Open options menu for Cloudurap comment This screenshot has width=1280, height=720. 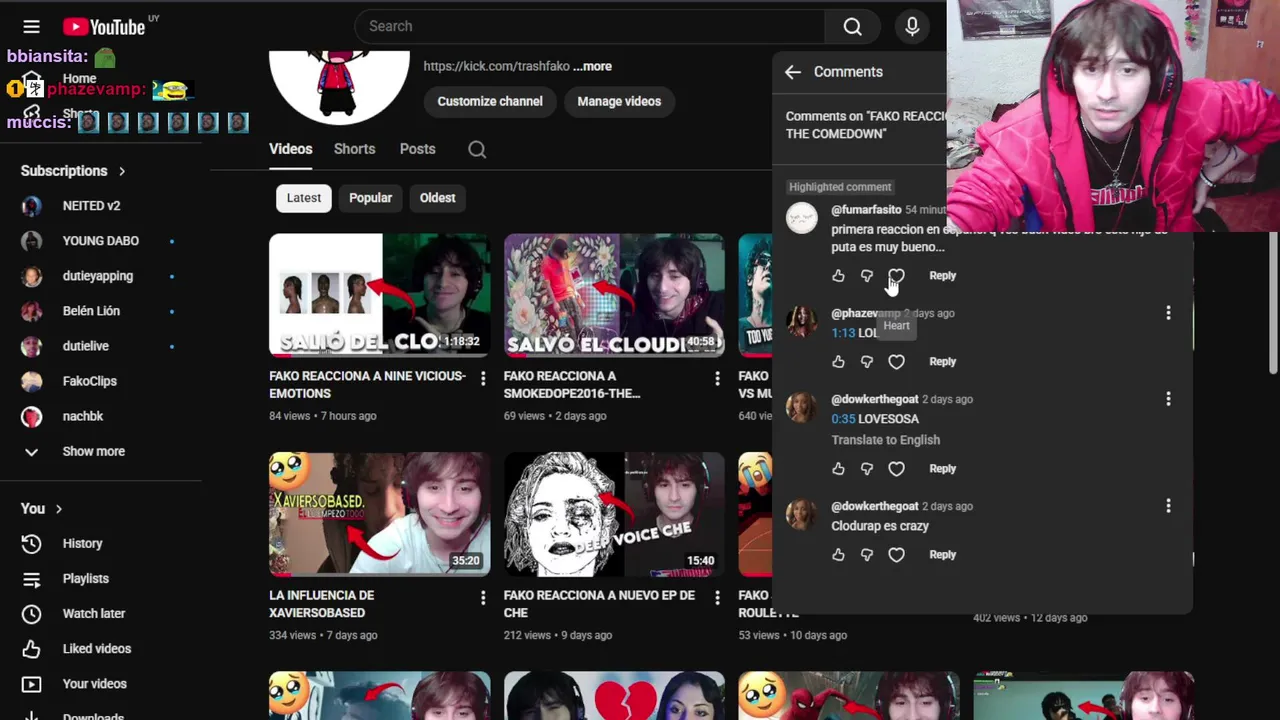tap(1168, 507)
